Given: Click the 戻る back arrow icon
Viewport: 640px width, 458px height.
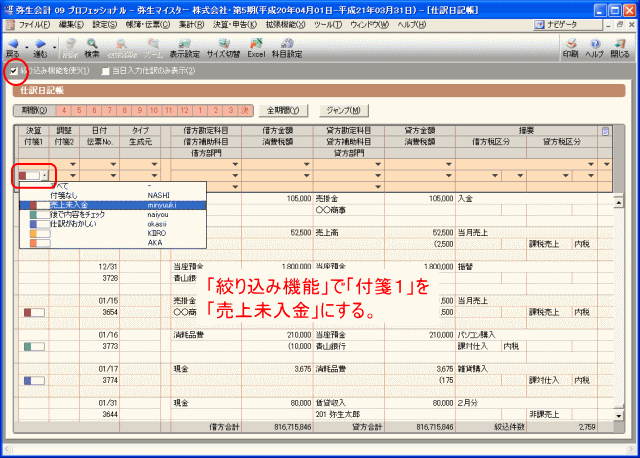Looking at the screenshot, I should [13, 44].
